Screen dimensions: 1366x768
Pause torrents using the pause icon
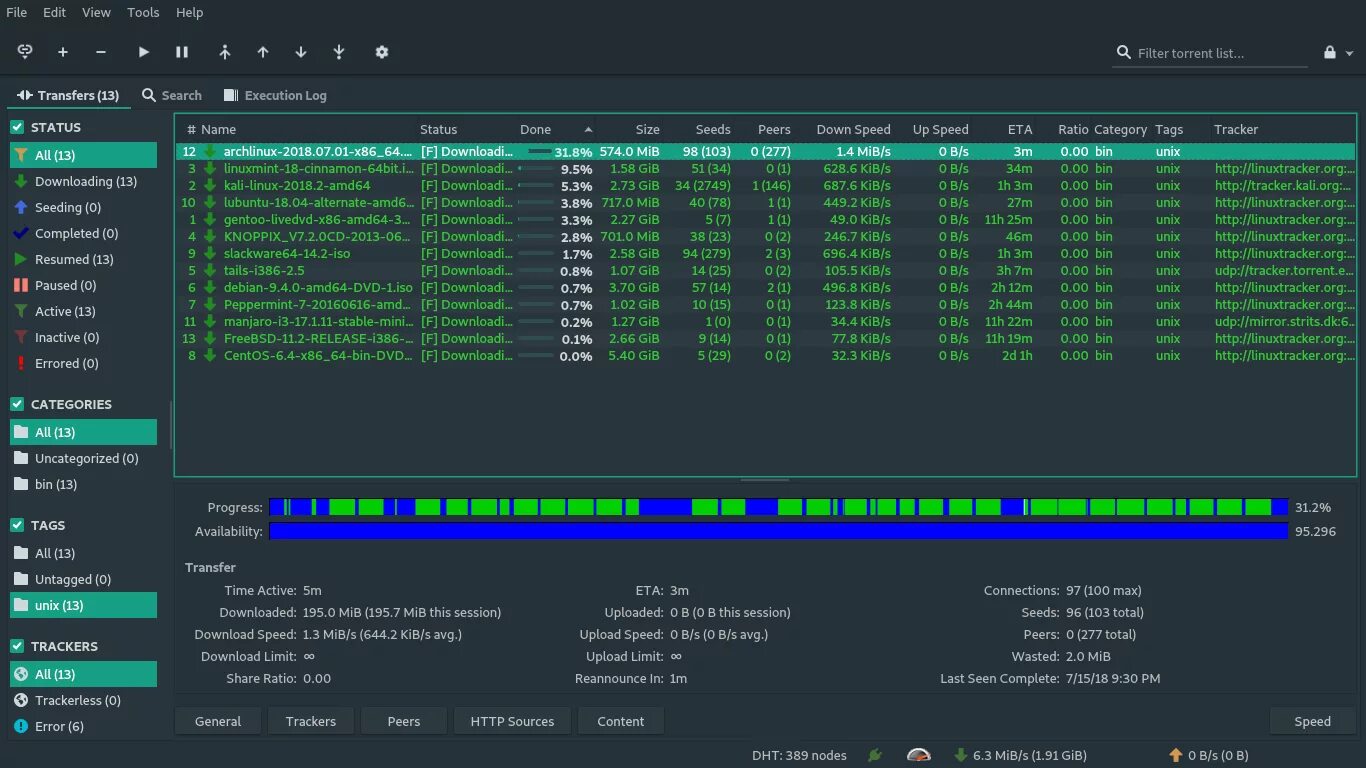point(182,52)
